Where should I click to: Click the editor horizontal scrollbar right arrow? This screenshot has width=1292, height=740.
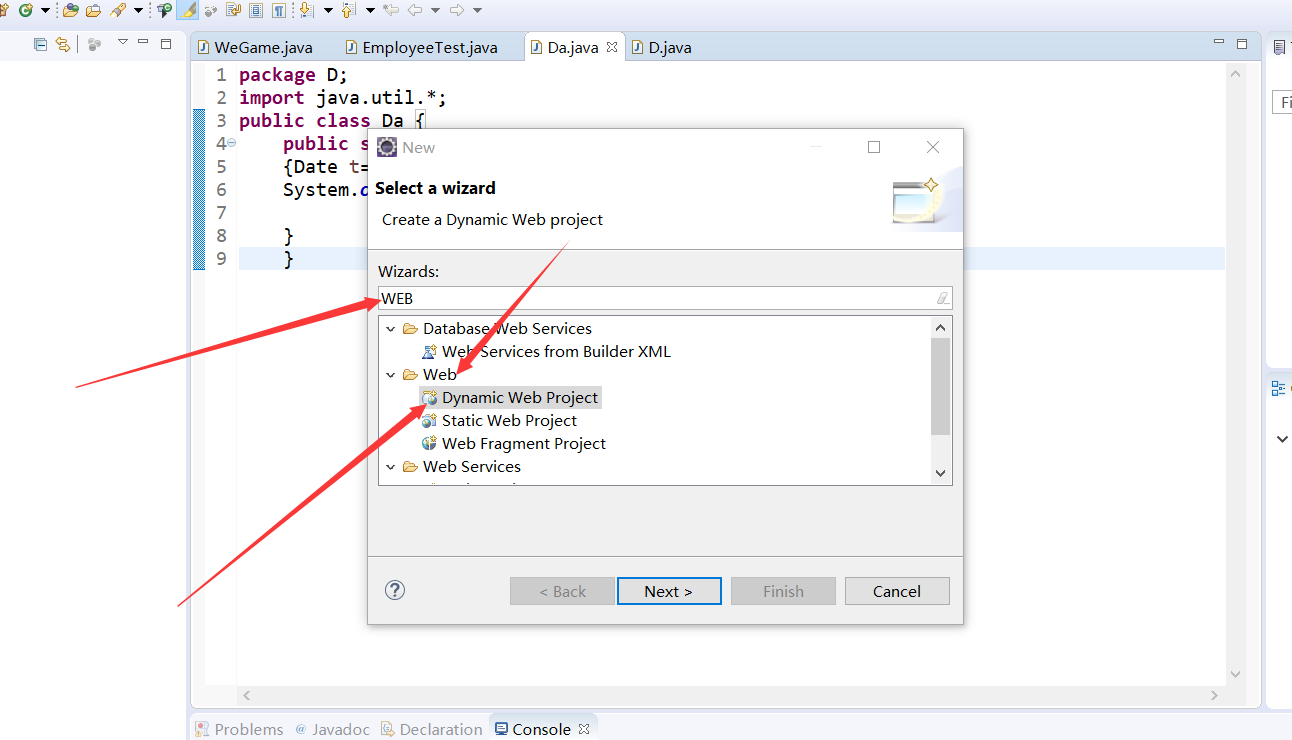click(1215, 695)
